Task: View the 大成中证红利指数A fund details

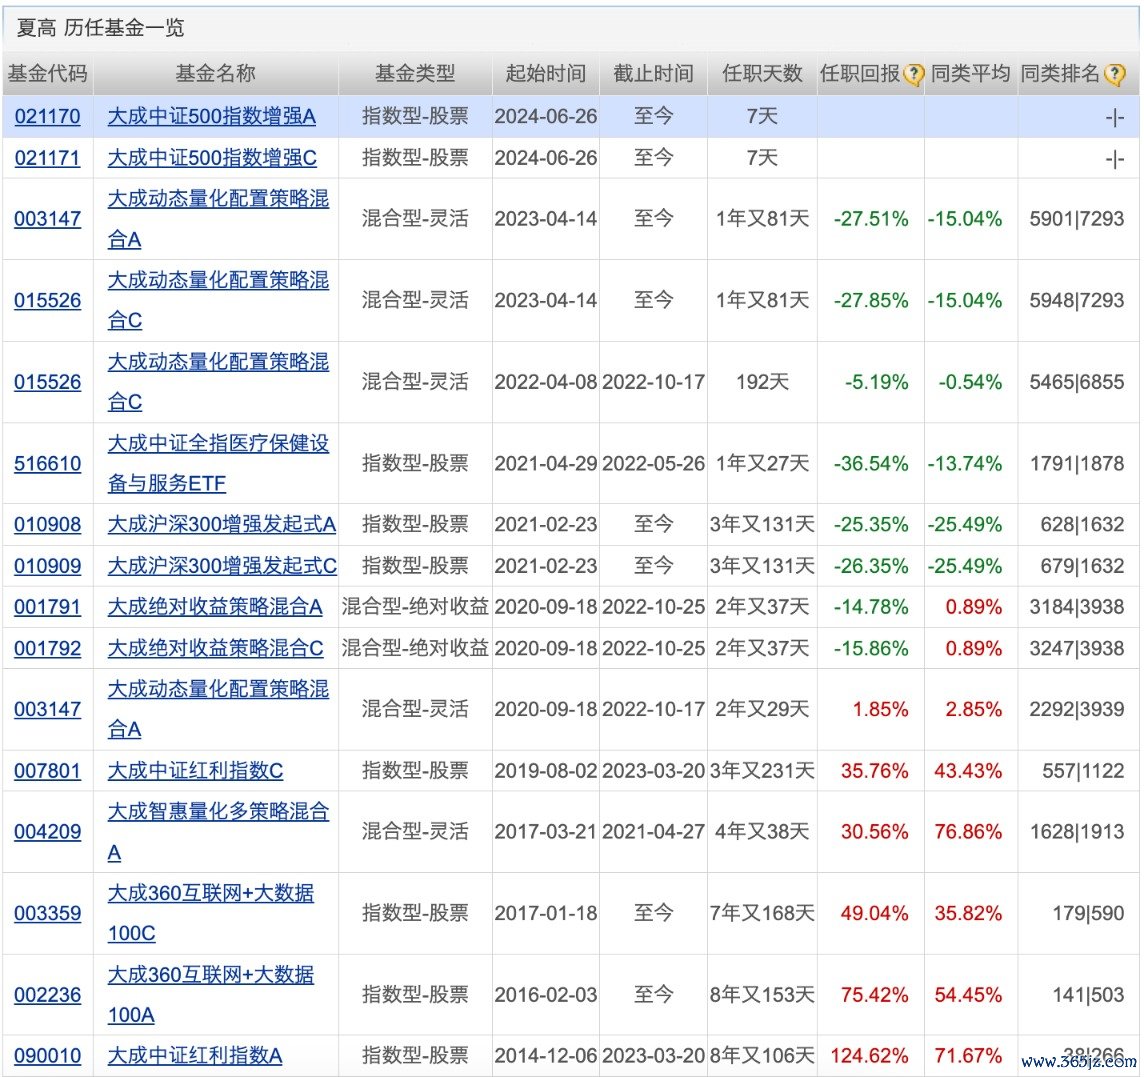Action: pos(195,1056)
